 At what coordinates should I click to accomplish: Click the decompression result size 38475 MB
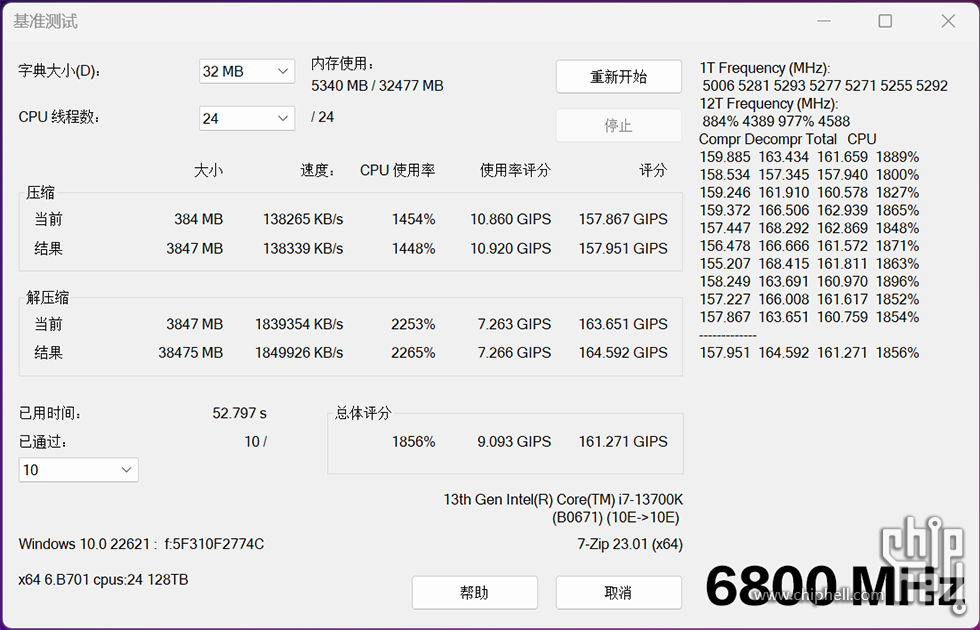pyautogui.click(x=191, y=353)
